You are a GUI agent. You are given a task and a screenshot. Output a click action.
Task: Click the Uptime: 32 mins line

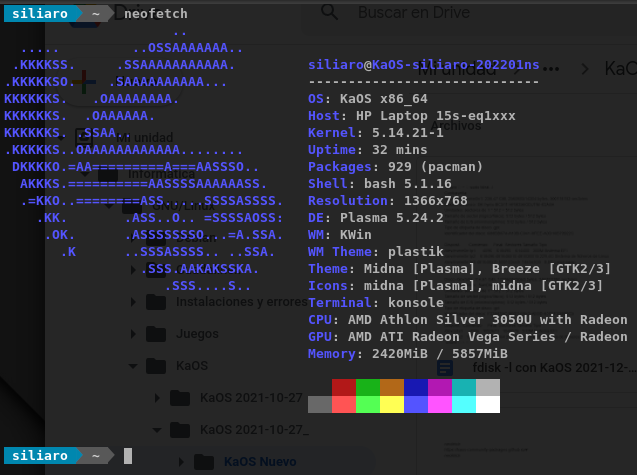point(368,150)
